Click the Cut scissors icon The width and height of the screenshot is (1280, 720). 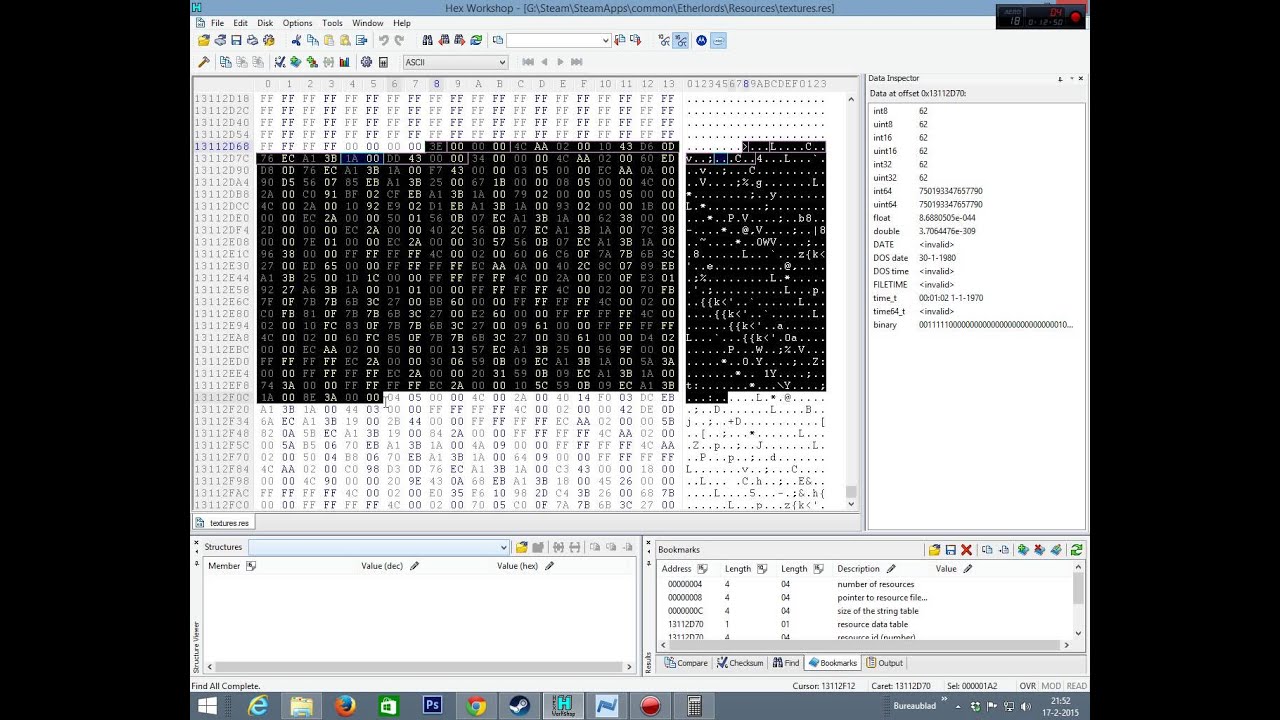pos(296,40)
